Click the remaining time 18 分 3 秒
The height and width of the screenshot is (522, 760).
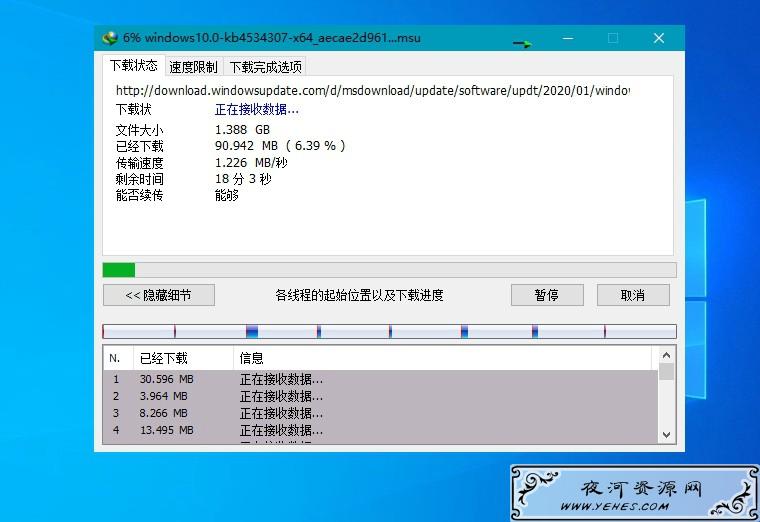[x=243, y=179]
